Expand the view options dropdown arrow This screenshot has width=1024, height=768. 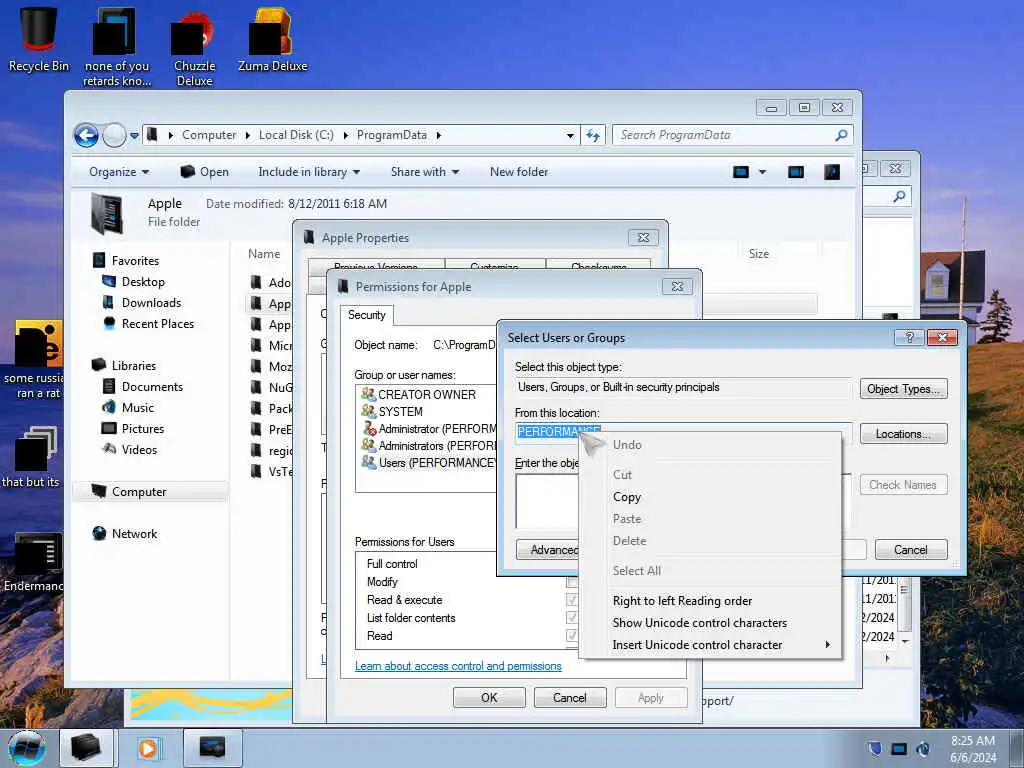(762, 172)
